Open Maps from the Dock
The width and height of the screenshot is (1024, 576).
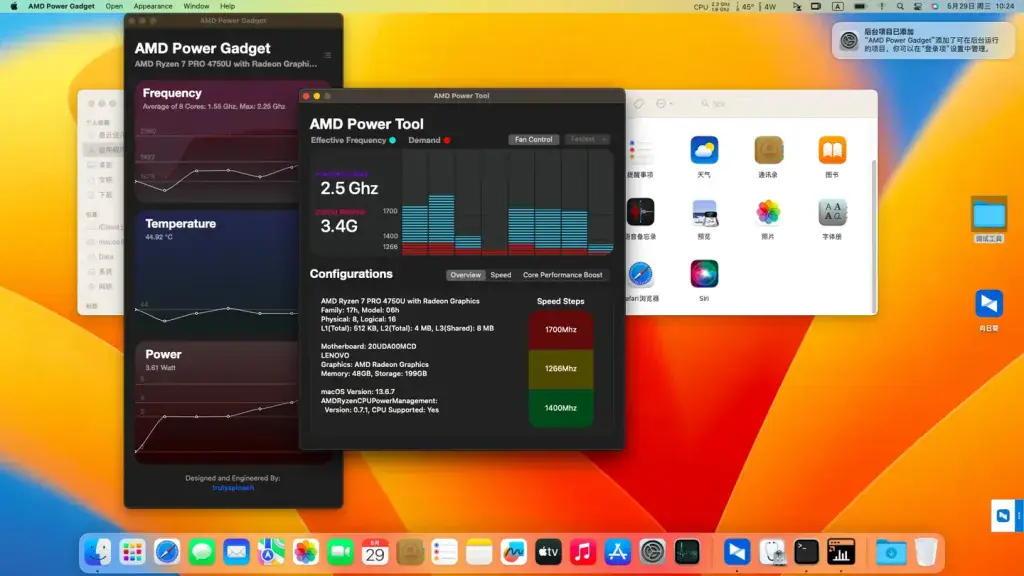pos(271,552)
